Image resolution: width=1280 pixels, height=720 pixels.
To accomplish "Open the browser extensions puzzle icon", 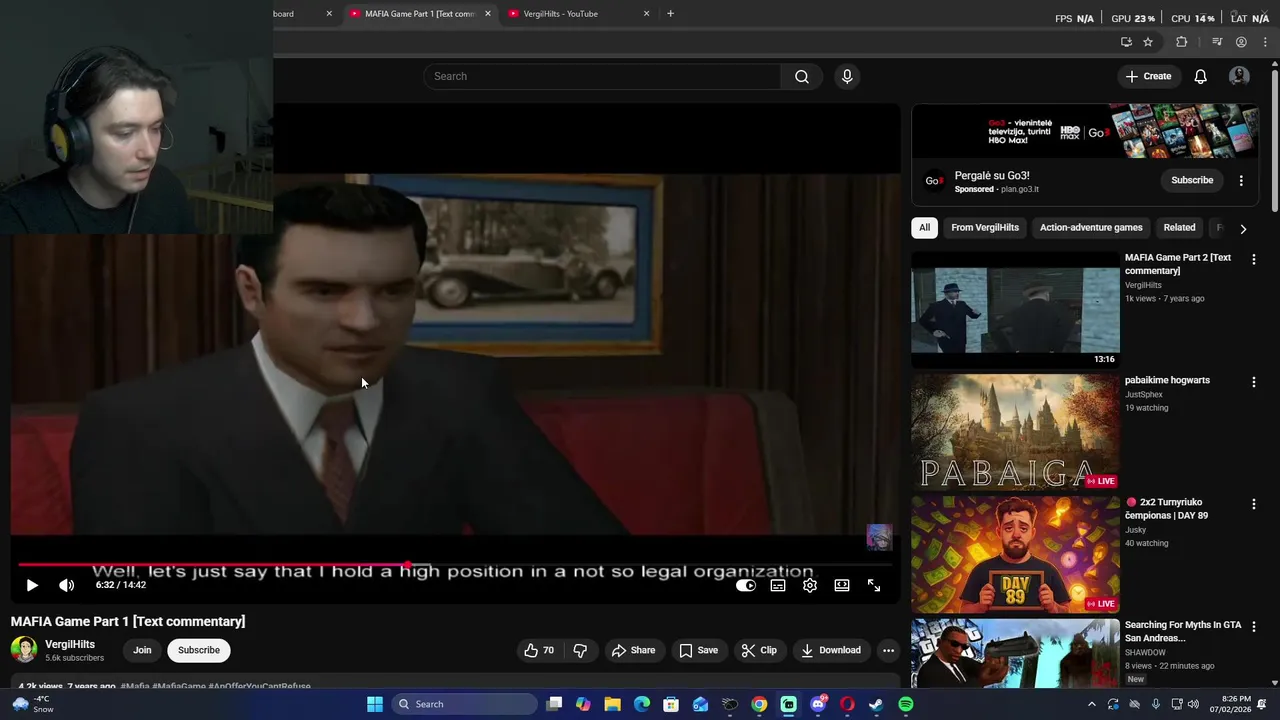I will click(1181, 42).
